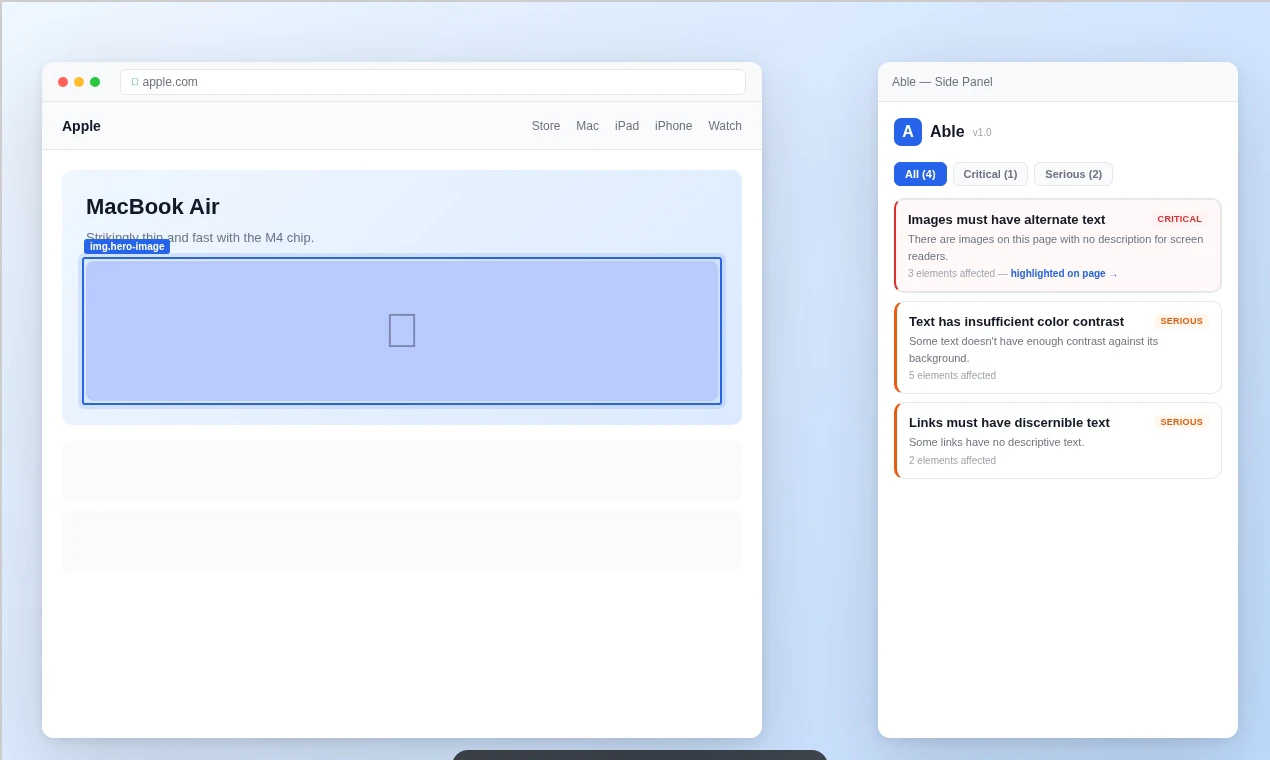Click the apple.com address bar
The image size is (1270, 760).
[433, 82]
